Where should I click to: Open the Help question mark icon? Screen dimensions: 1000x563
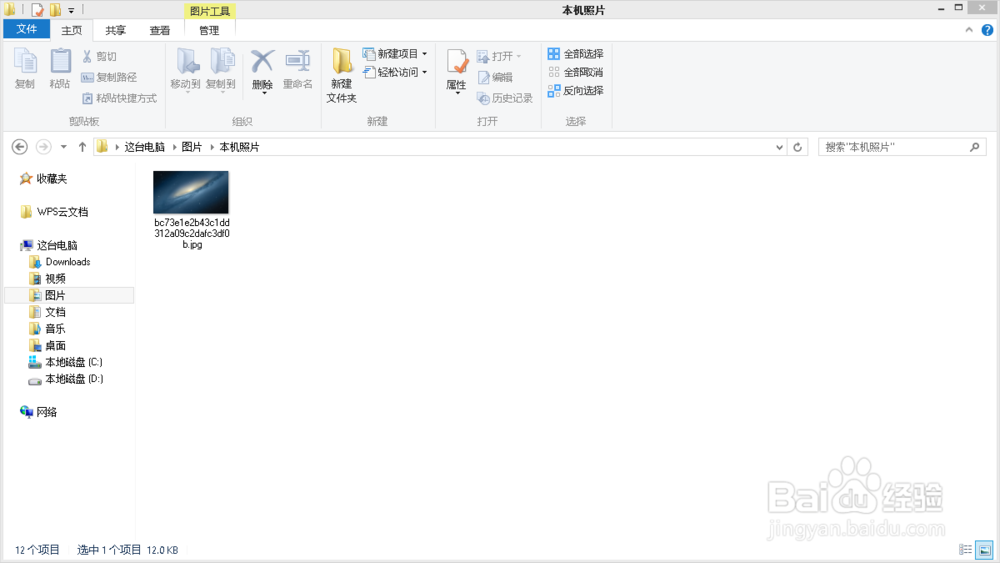point(987,30)
